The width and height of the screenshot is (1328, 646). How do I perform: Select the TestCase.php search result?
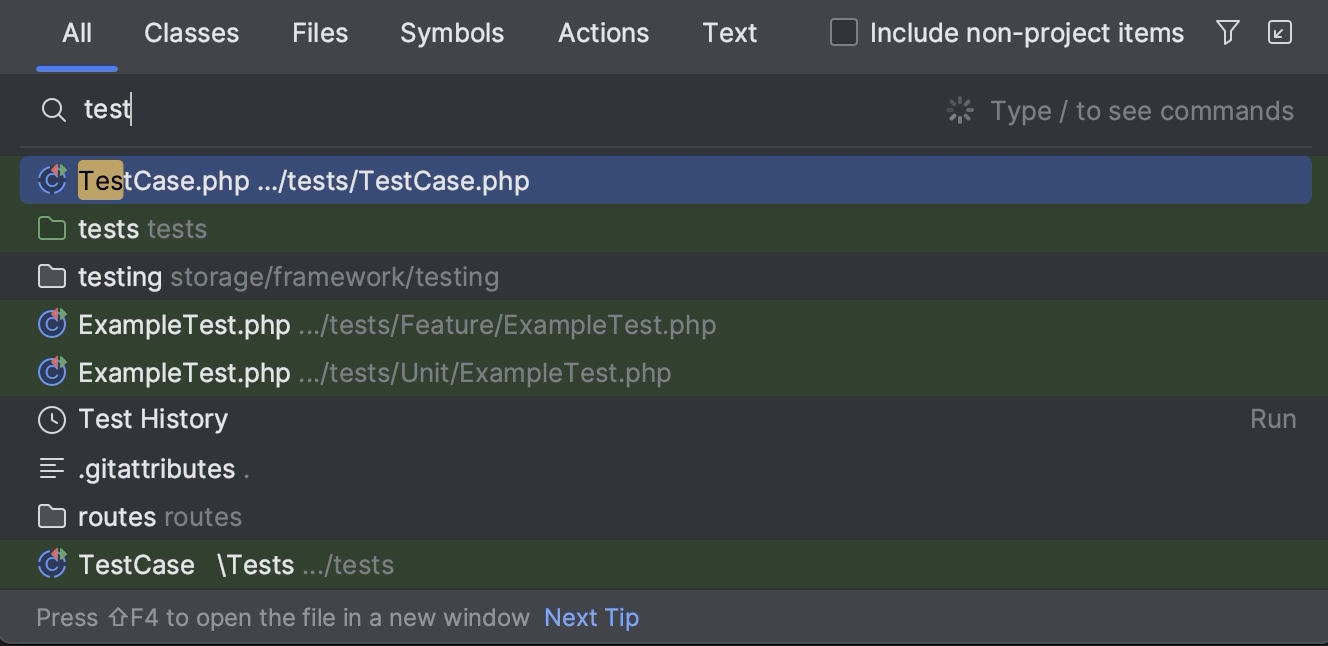[300, 180]
